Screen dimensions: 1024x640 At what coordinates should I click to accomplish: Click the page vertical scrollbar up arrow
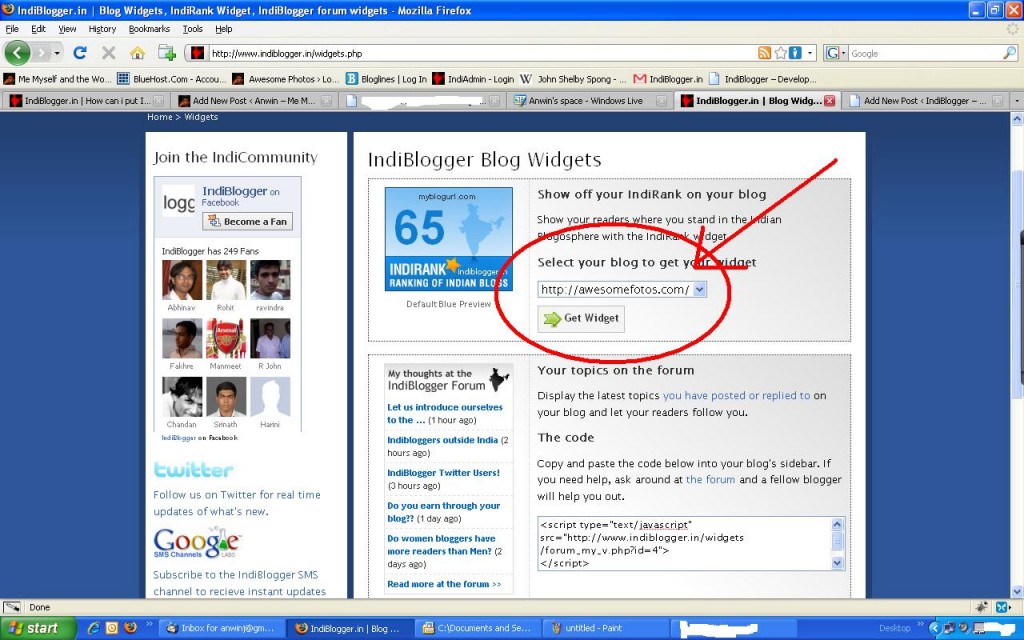[x=1017, y=119]
